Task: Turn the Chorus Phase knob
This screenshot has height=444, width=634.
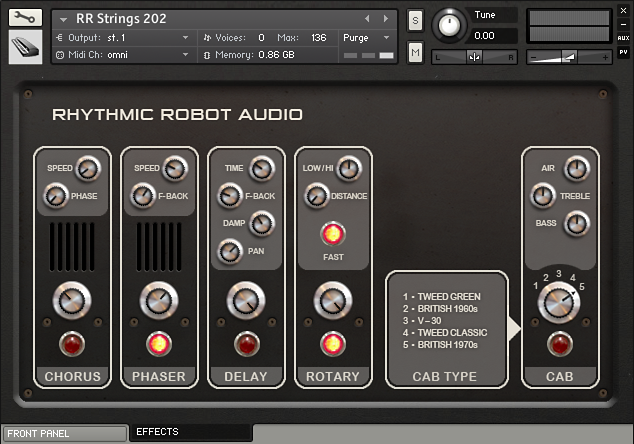Action: pos(56,196)
